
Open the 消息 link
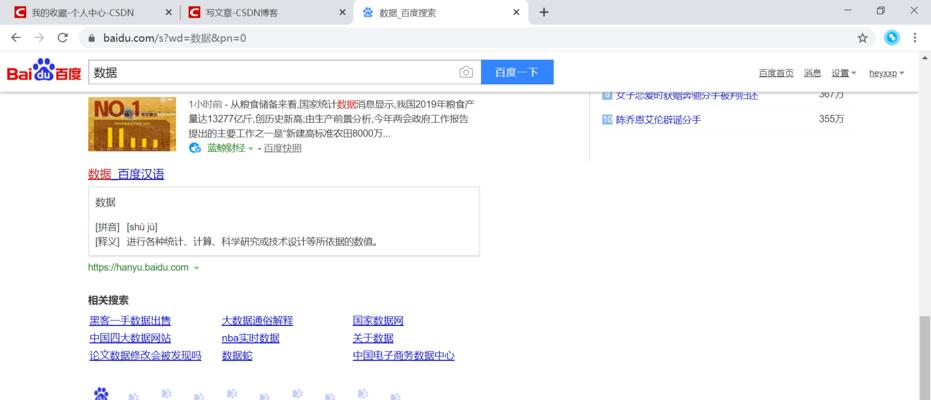click(812, 74)
